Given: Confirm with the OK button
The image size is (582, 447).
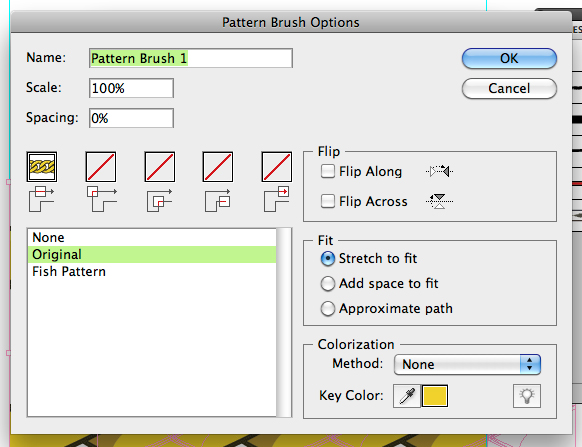Looking at the screenshot, I should tap(509, 58).
